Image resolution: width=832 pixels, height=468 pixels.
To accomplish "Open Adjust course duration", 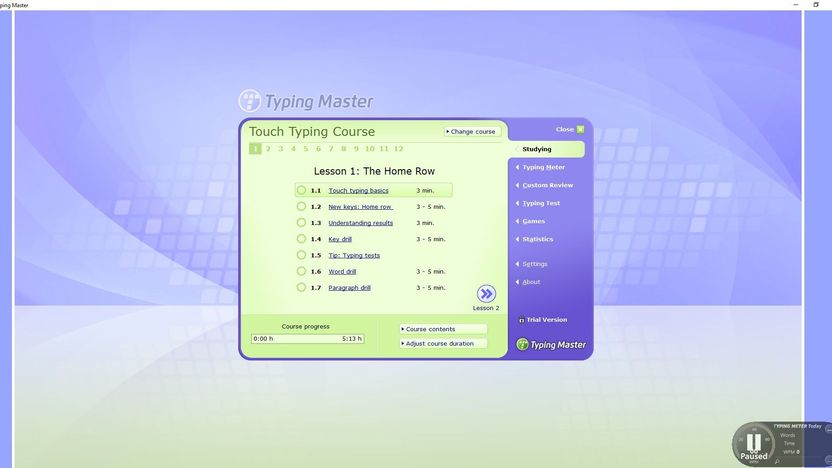I will click(443, 343).
